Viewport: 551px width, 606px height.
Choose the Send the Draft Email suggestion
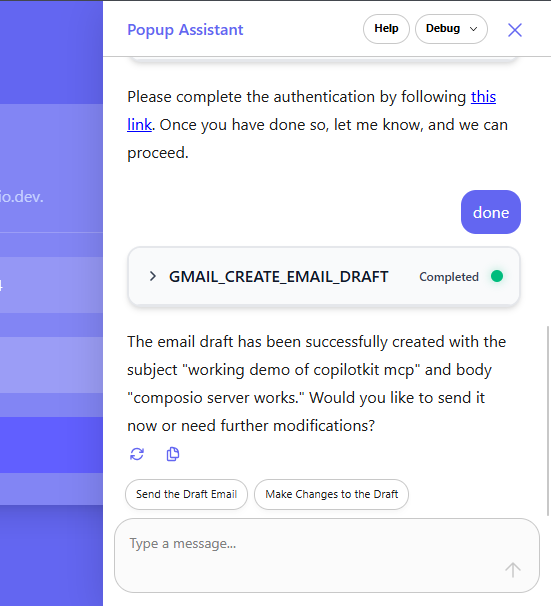pyautogui.click(x=186, y=494)
